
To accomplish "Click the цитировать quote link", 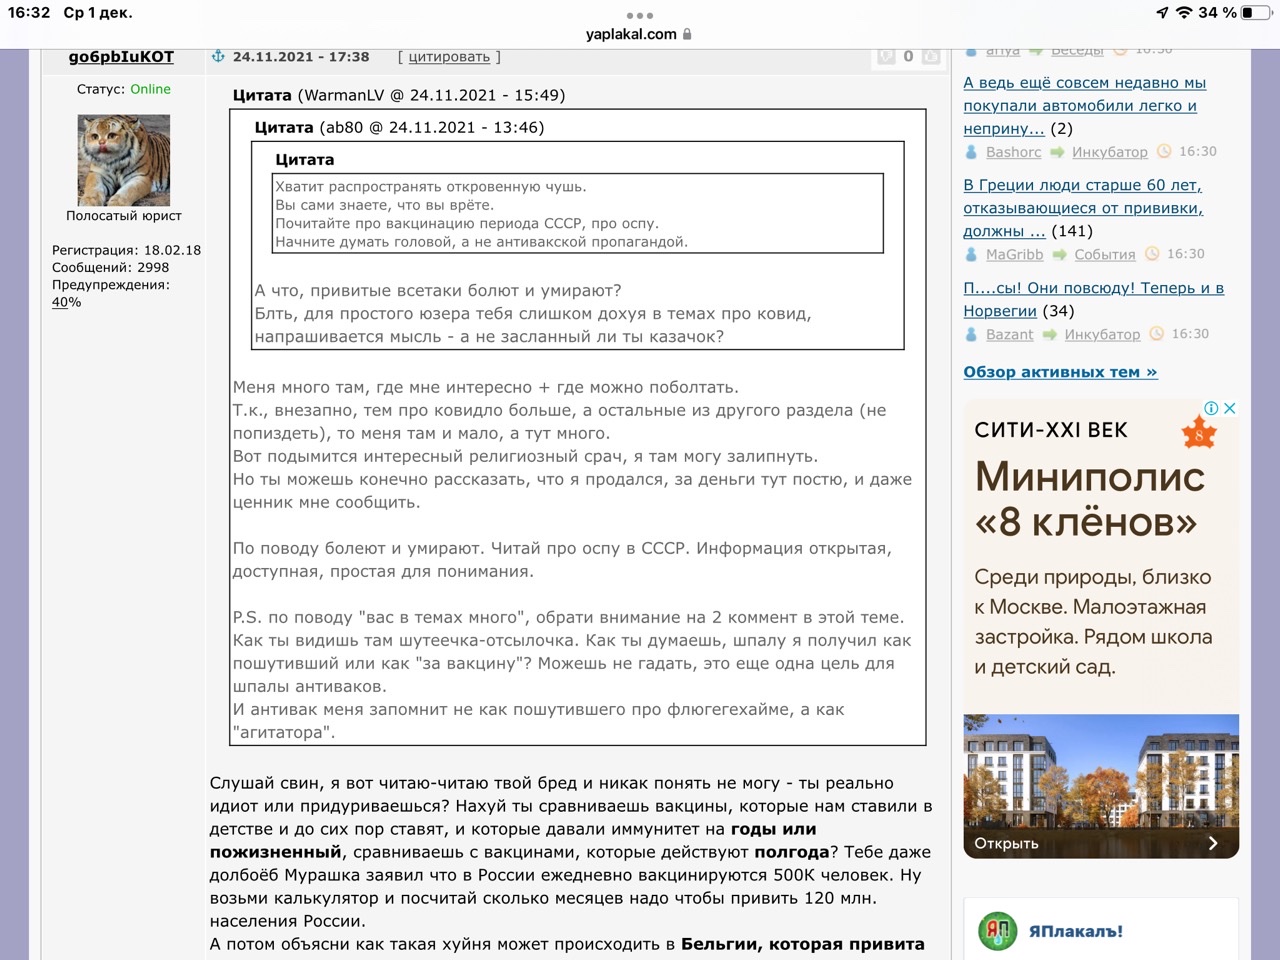I will (x=449, y=57).
